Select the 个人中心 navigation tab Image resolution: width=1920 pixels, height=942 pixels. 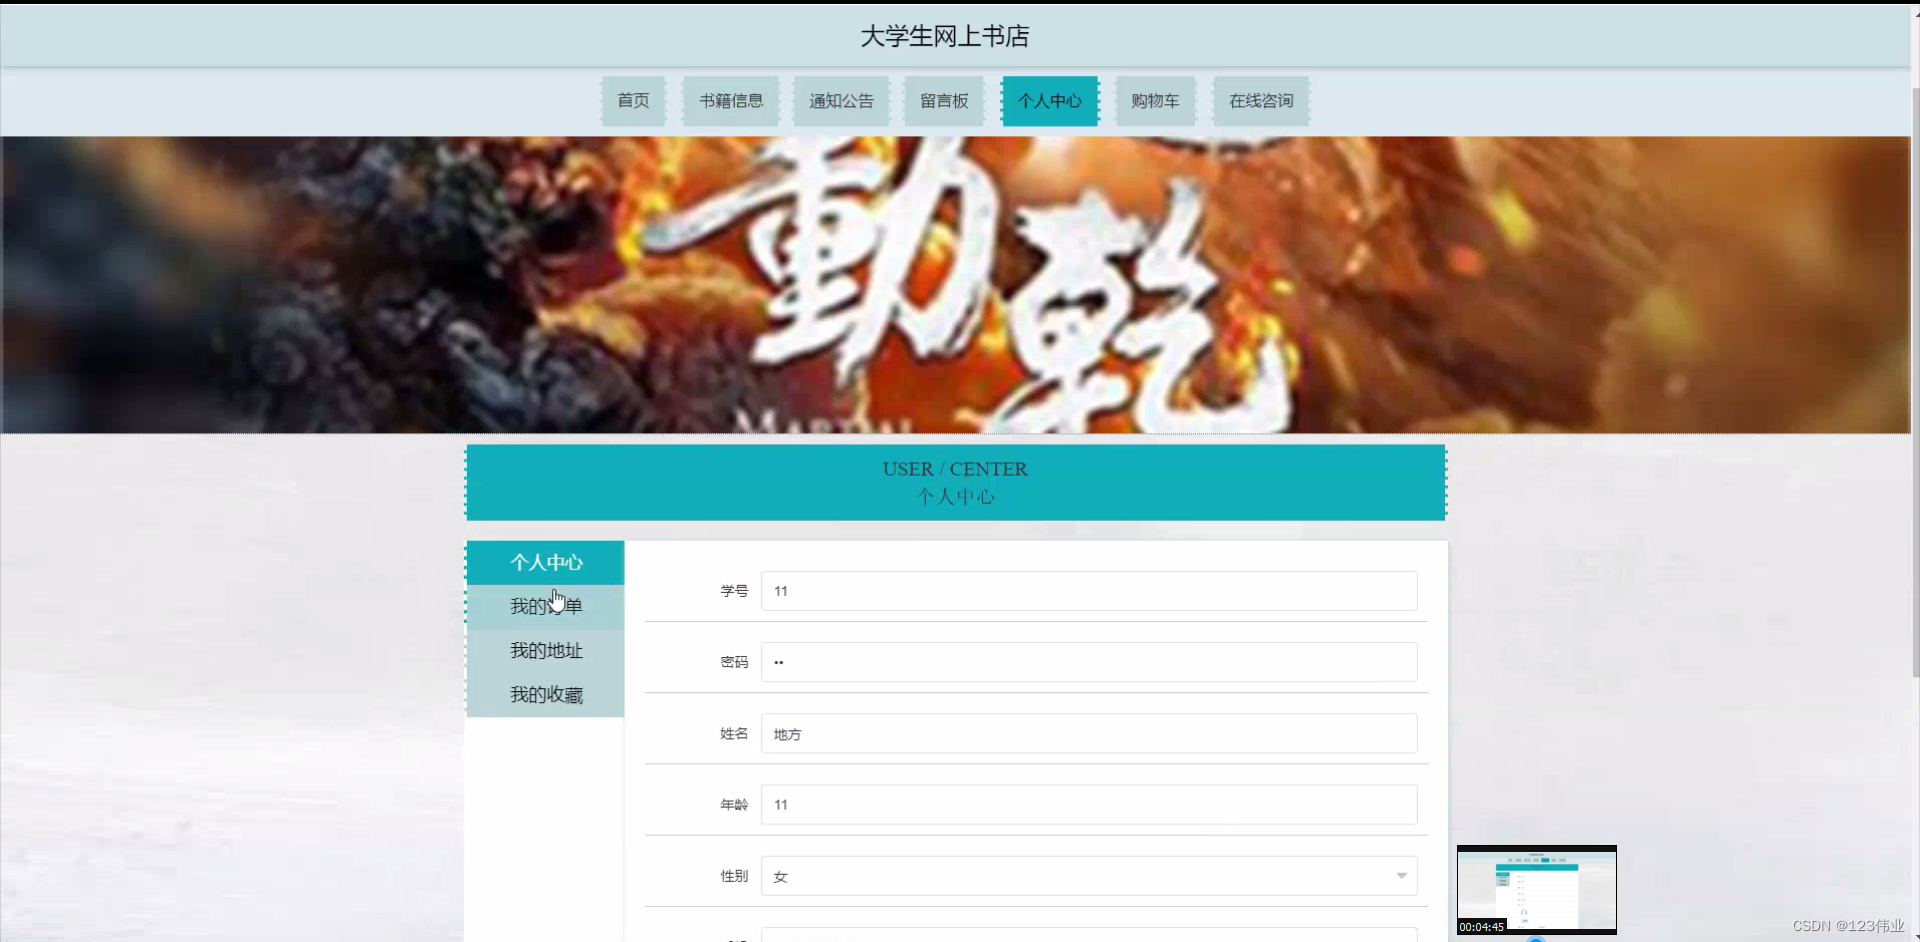click(1050, 101)
